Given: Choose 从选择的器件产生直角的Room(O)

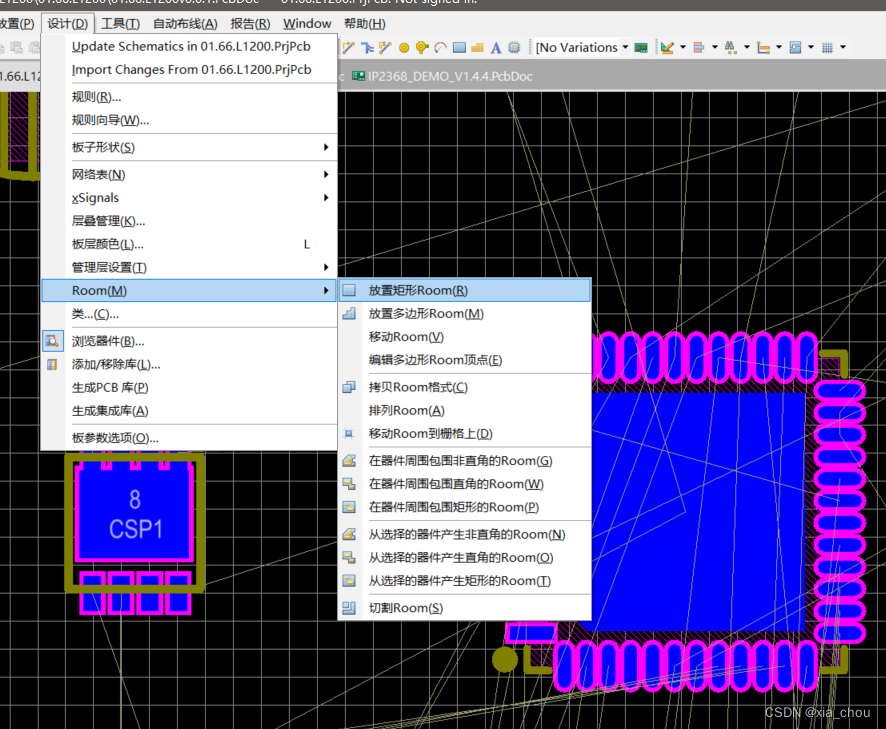Looking at the screenshot, I should point(464,558).
